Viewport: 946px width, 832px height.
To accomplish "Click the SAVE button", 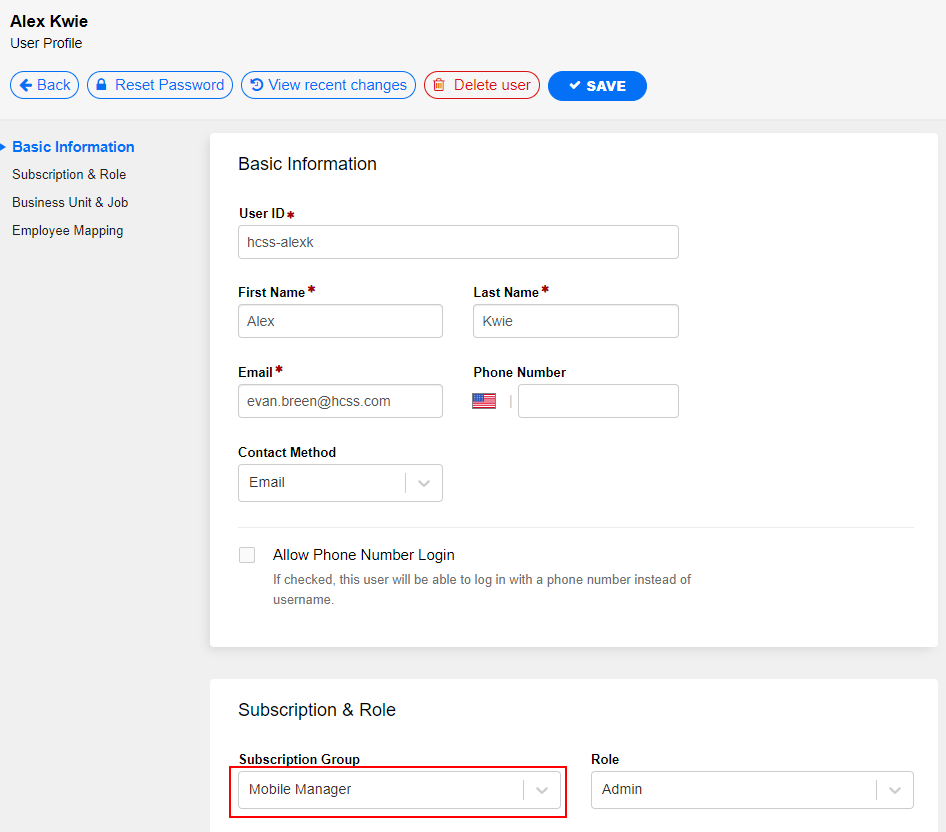I will [597, 86].
